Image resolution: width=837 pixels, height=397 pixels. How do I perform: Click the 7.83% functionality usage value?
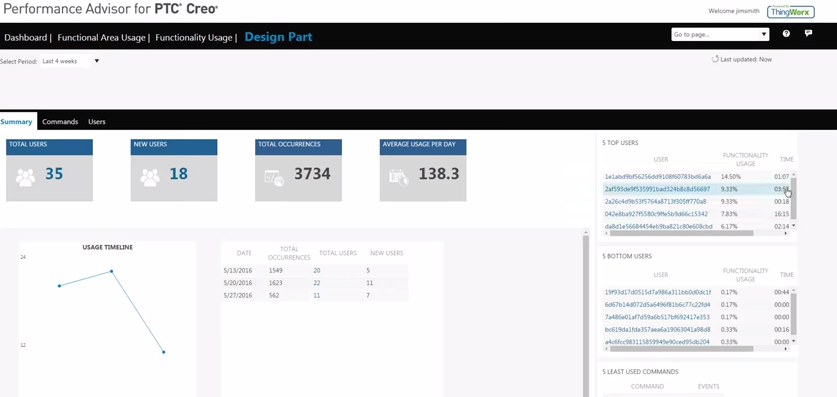coord(729,214)
